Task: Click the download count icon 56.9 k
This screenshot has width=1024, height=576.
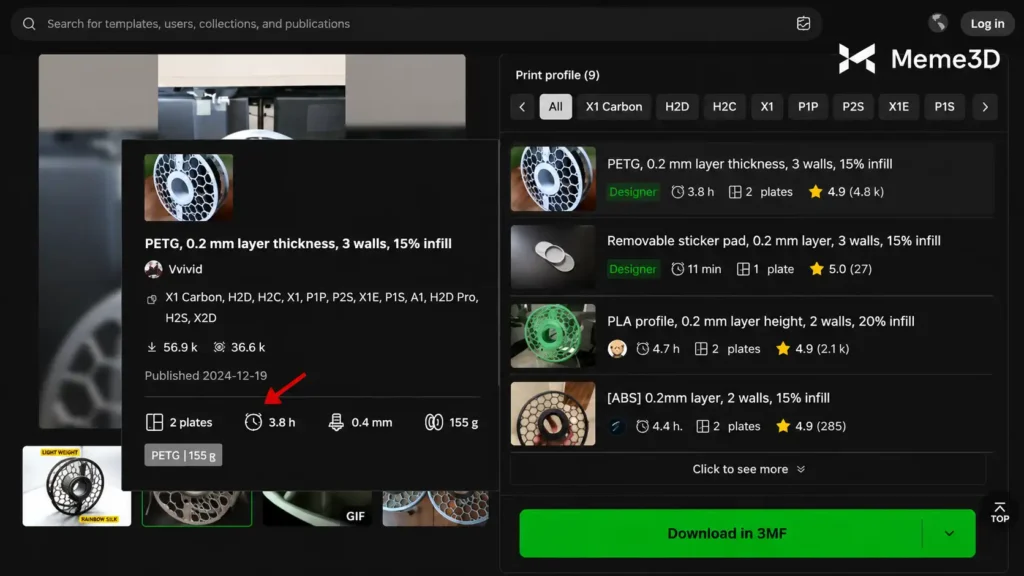Action: 152,347
